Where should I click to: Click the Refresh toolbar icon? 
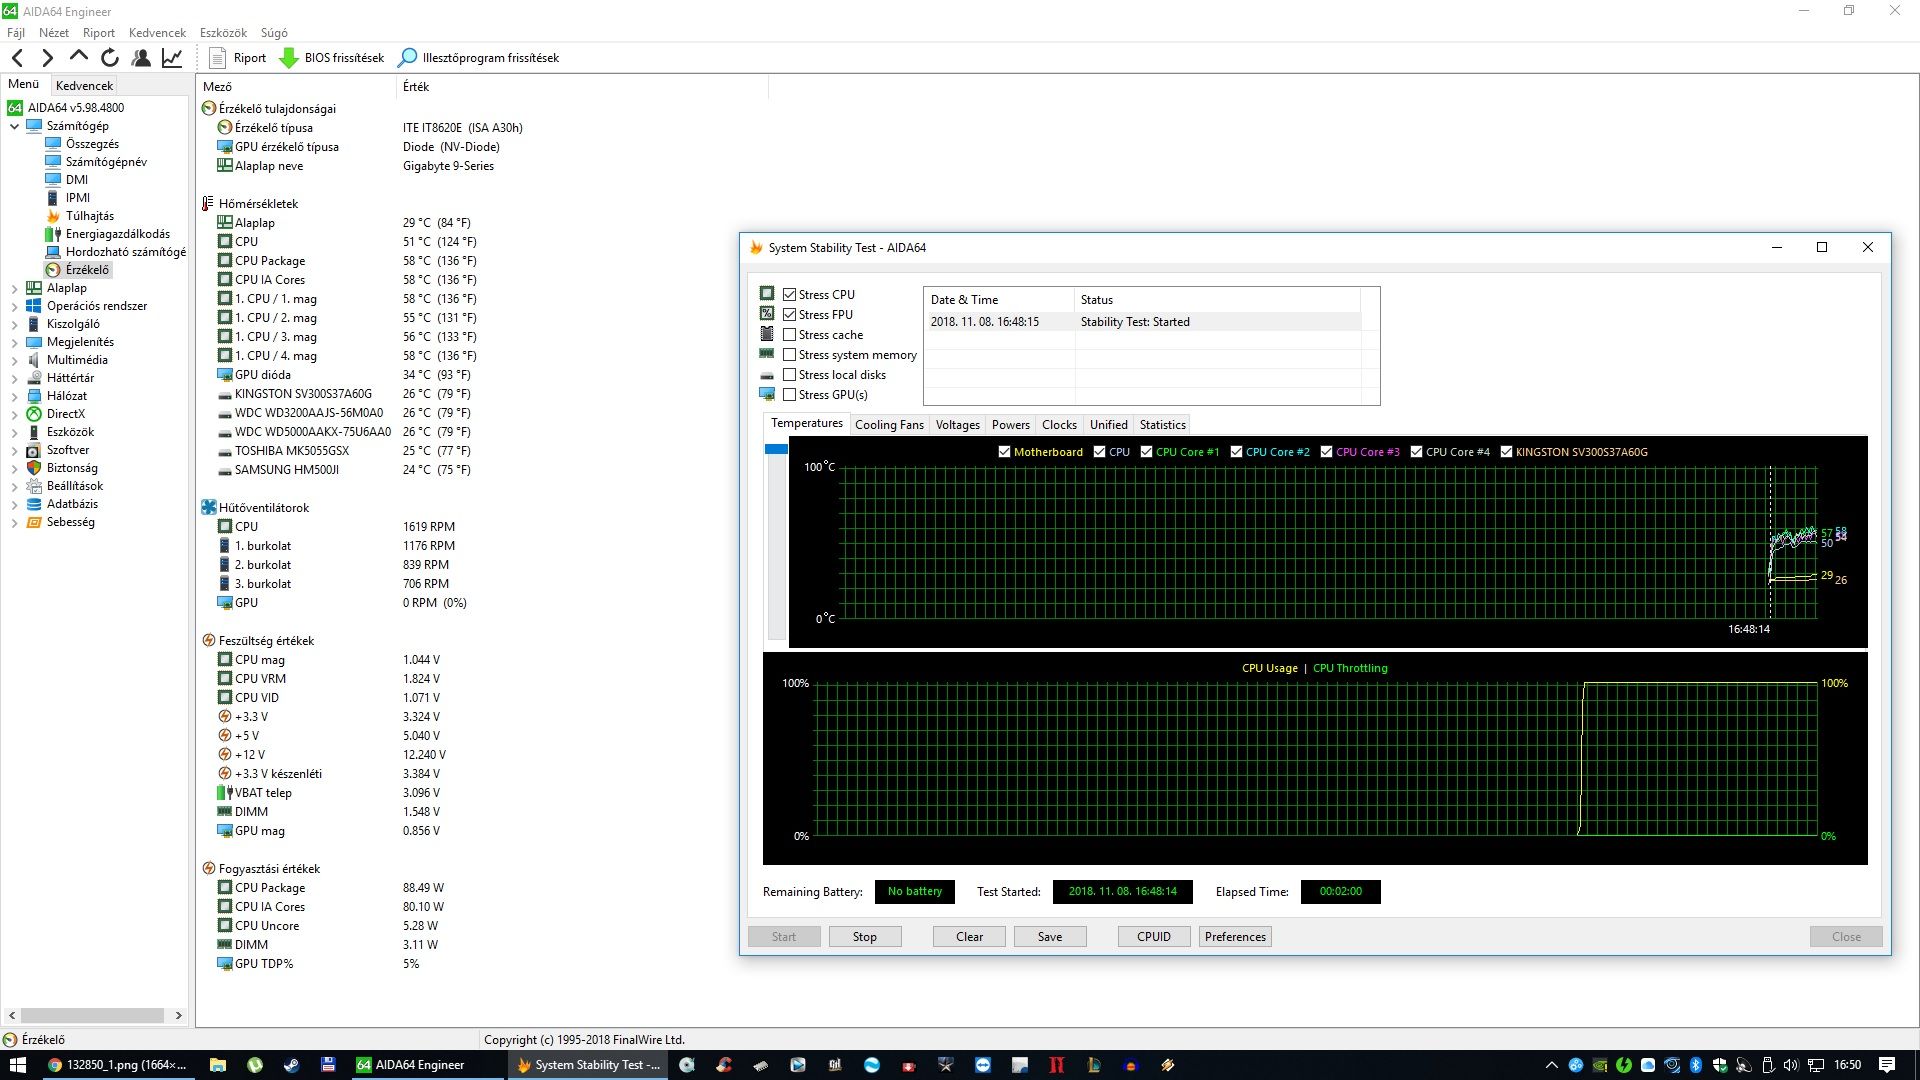click(x=110, y=58)
